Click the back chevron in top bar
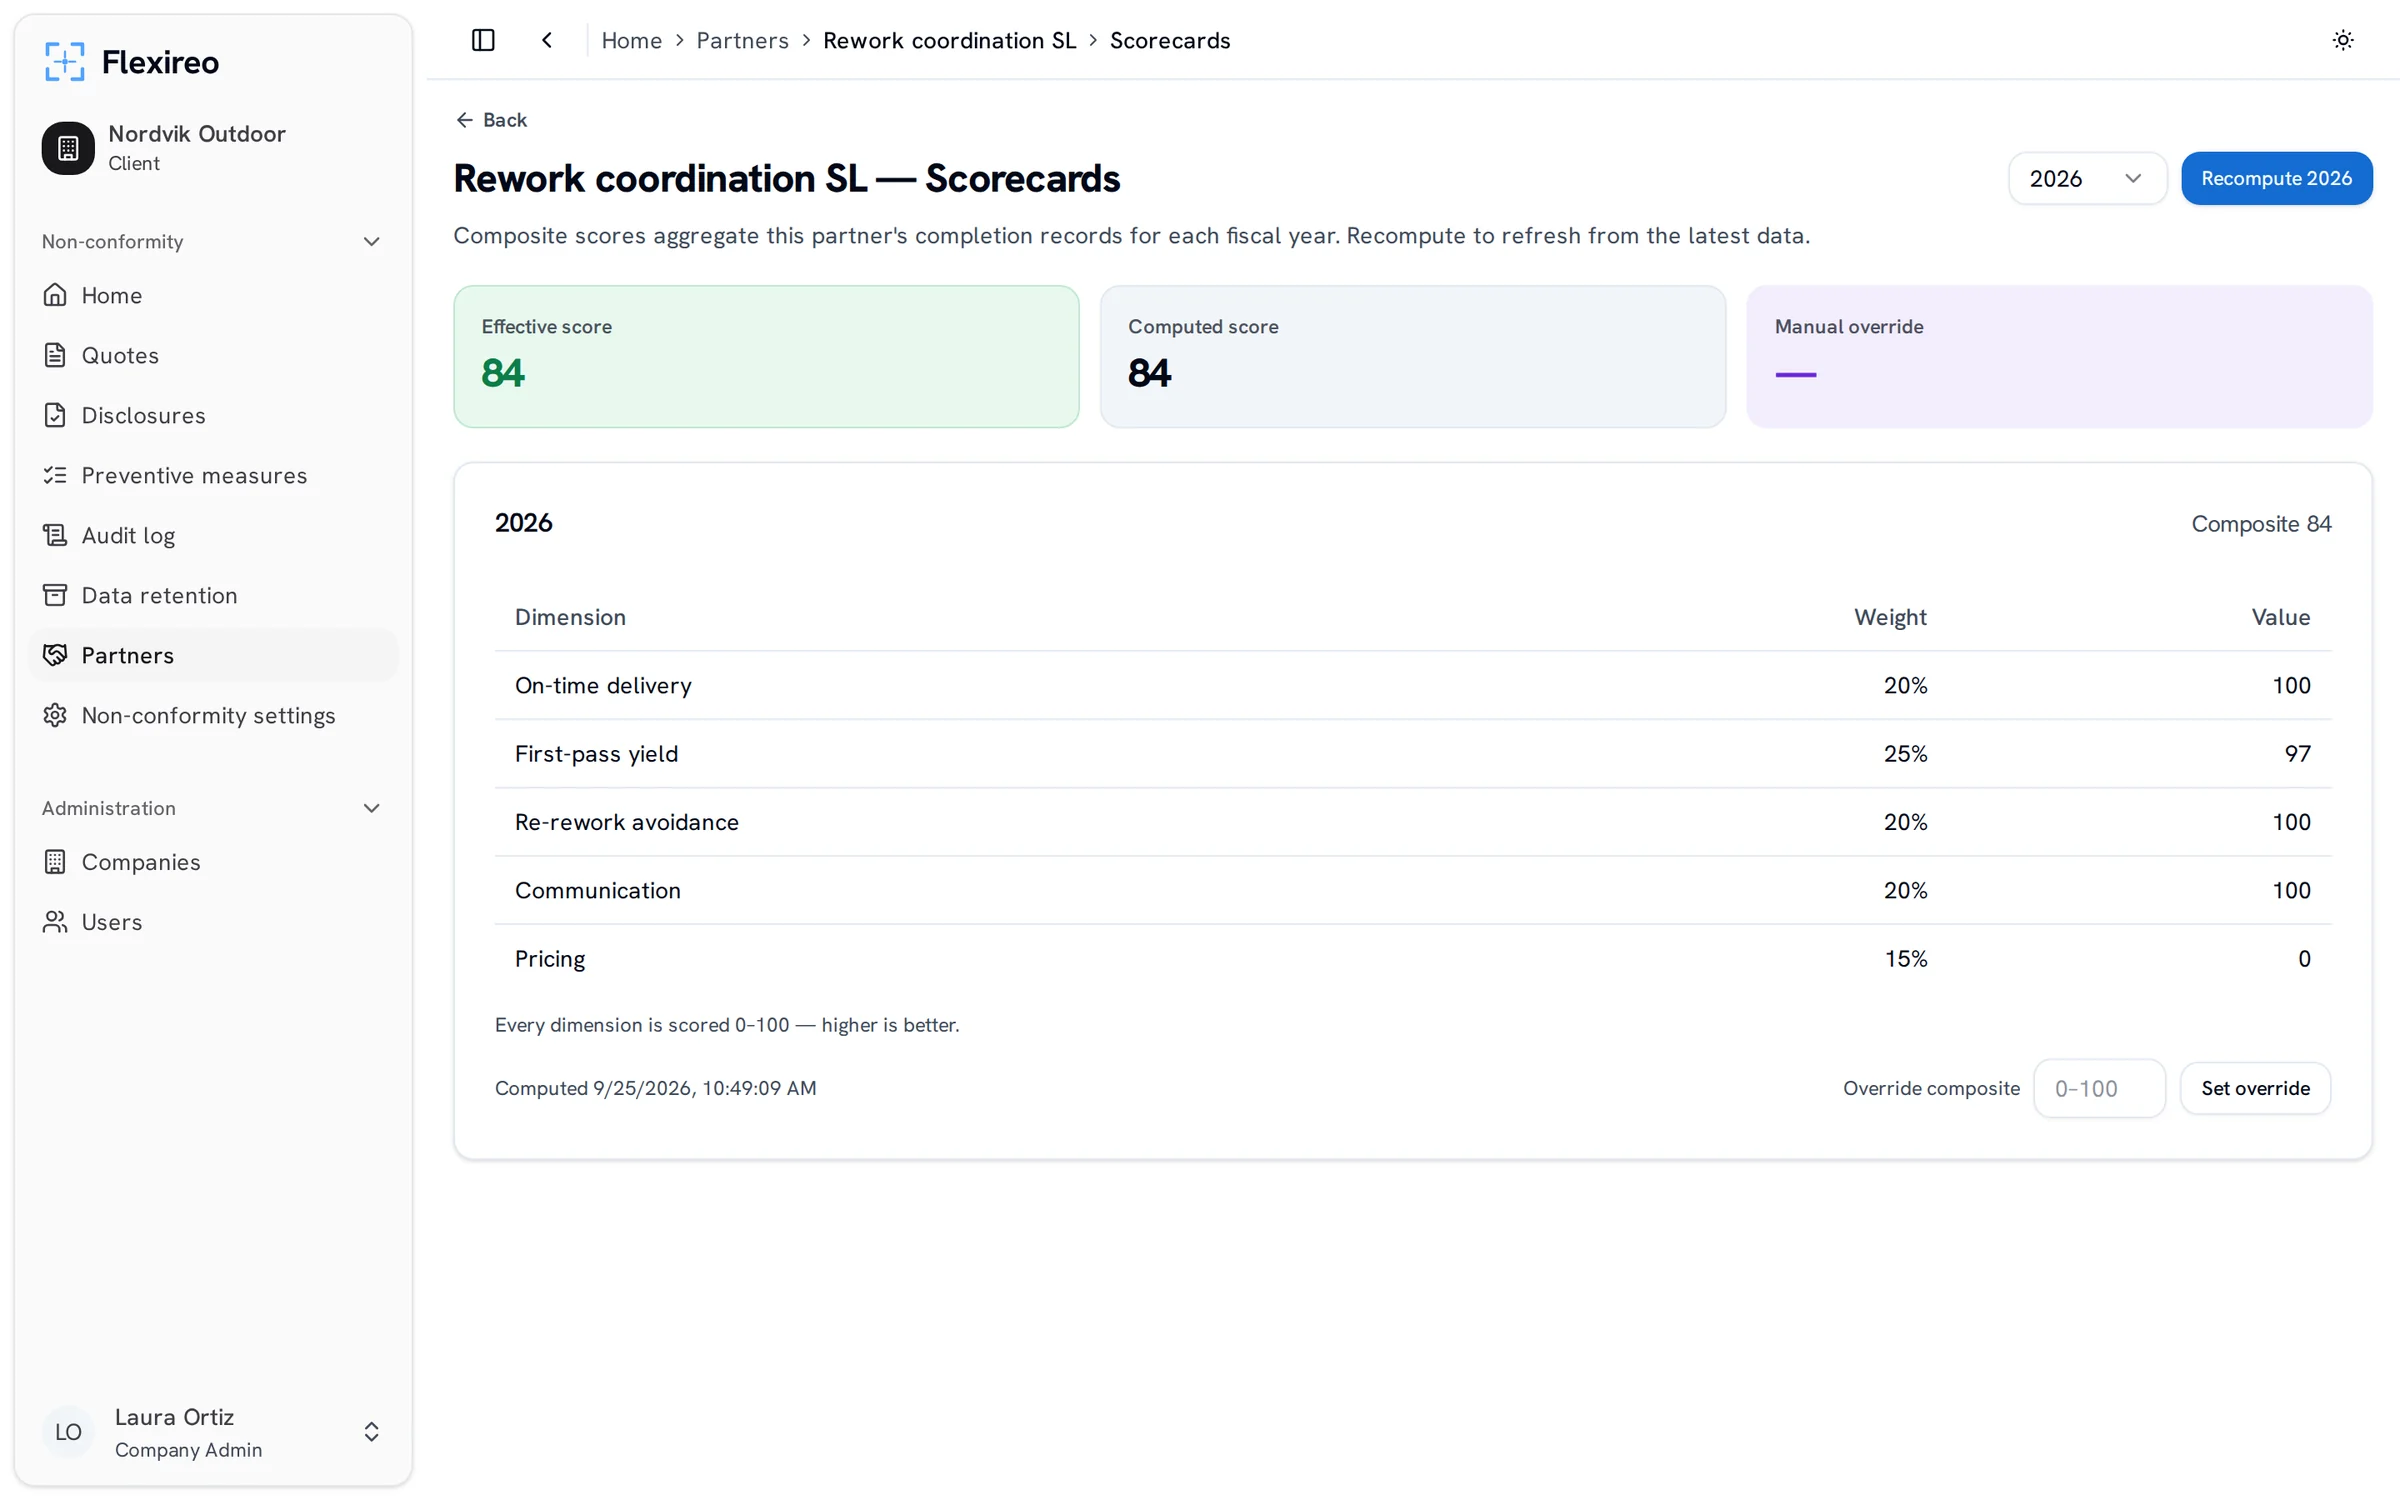2400x1500 pixels. coord(547,40)
